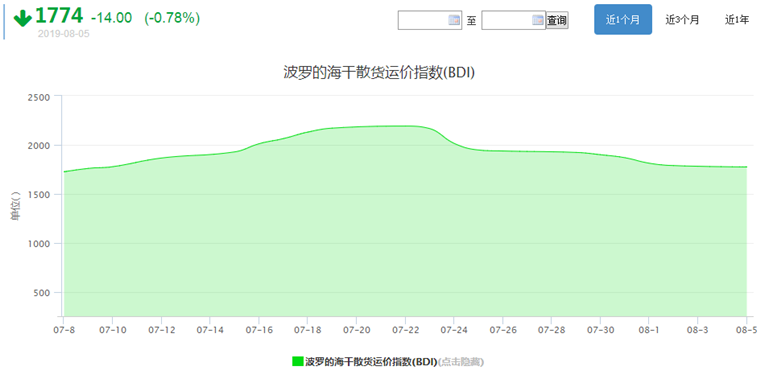Screen dimensions: 760x370
Task: Click the y-axis label 1000
Action: click(x=40, y=243)
